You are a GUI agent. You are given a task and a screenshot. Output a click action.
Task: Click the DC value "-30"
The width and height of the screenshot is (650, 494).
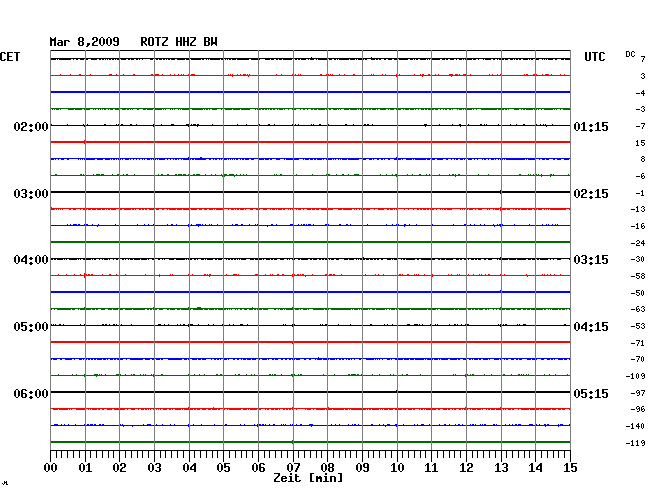(638, 259)
